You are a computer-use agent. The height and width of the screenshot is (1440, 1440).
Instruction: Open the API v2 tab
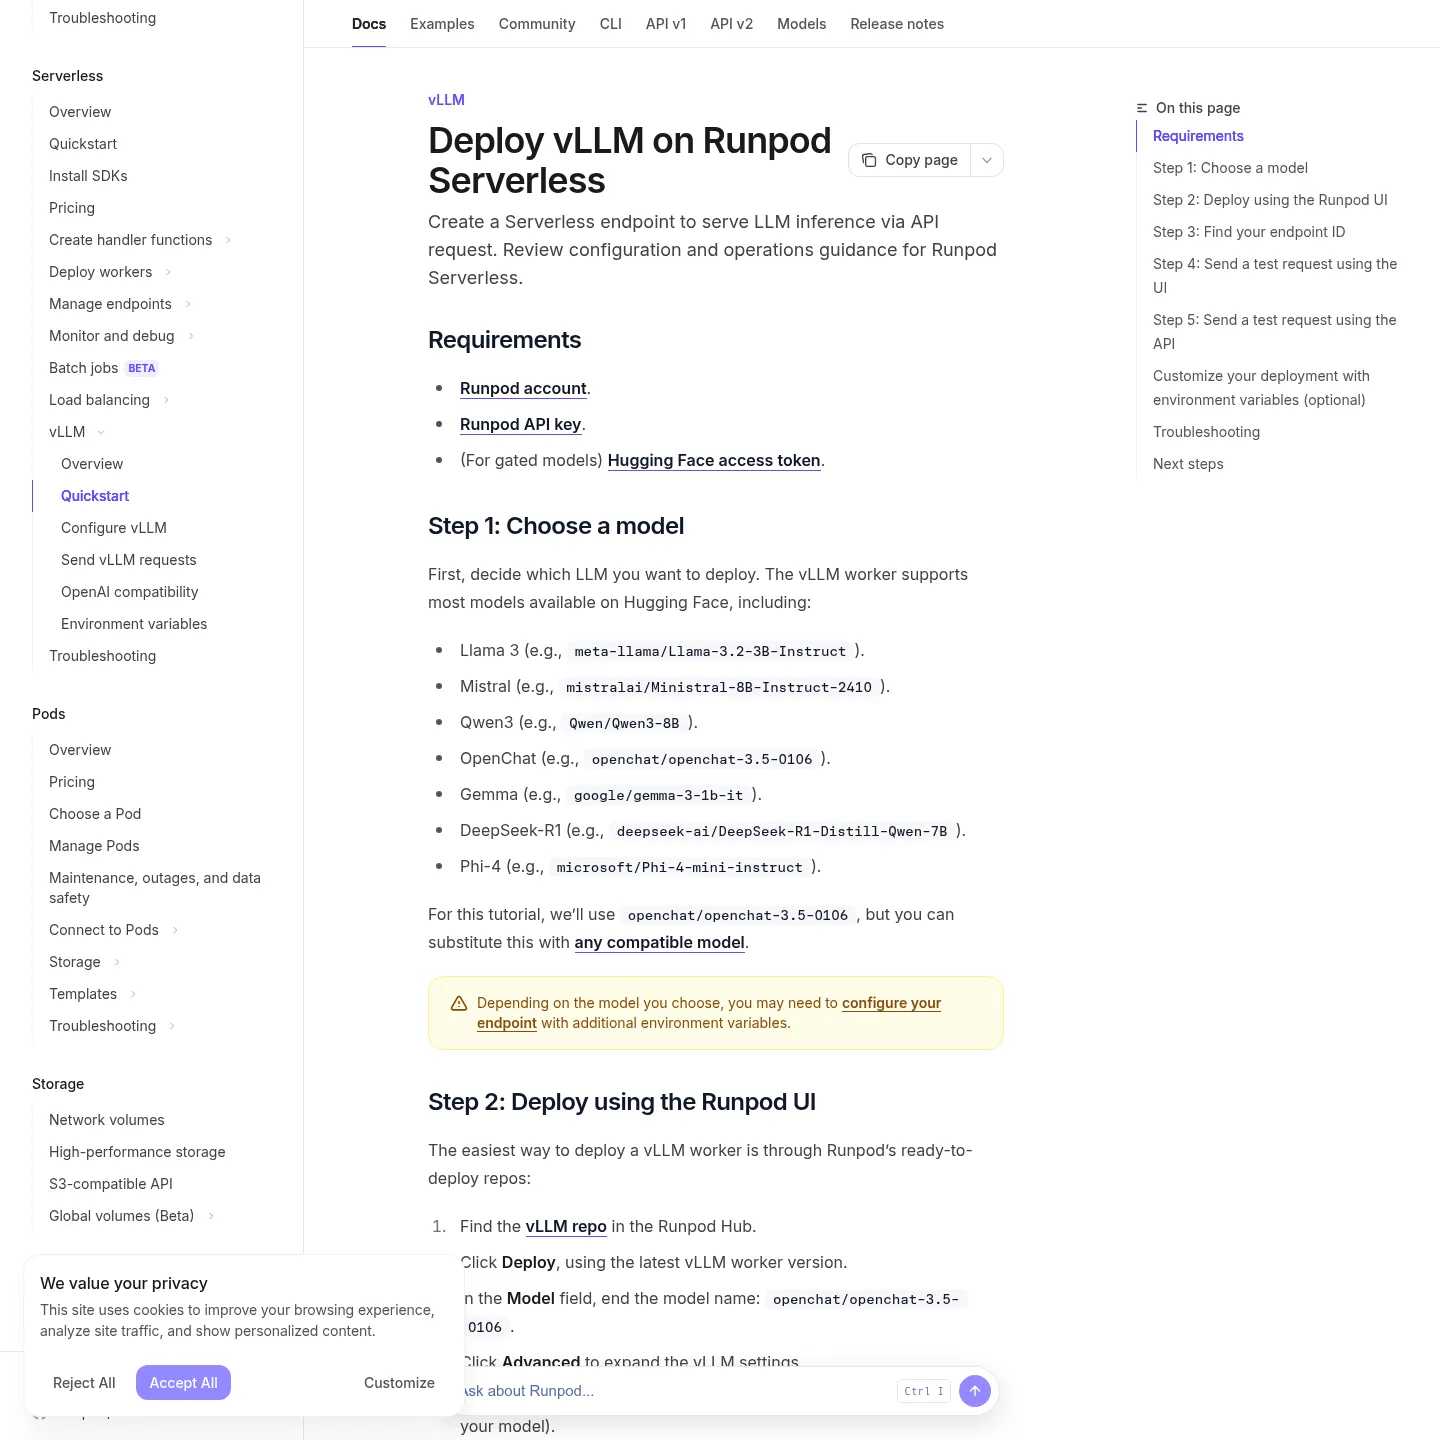pyautogui.click(x=732, y=24)
